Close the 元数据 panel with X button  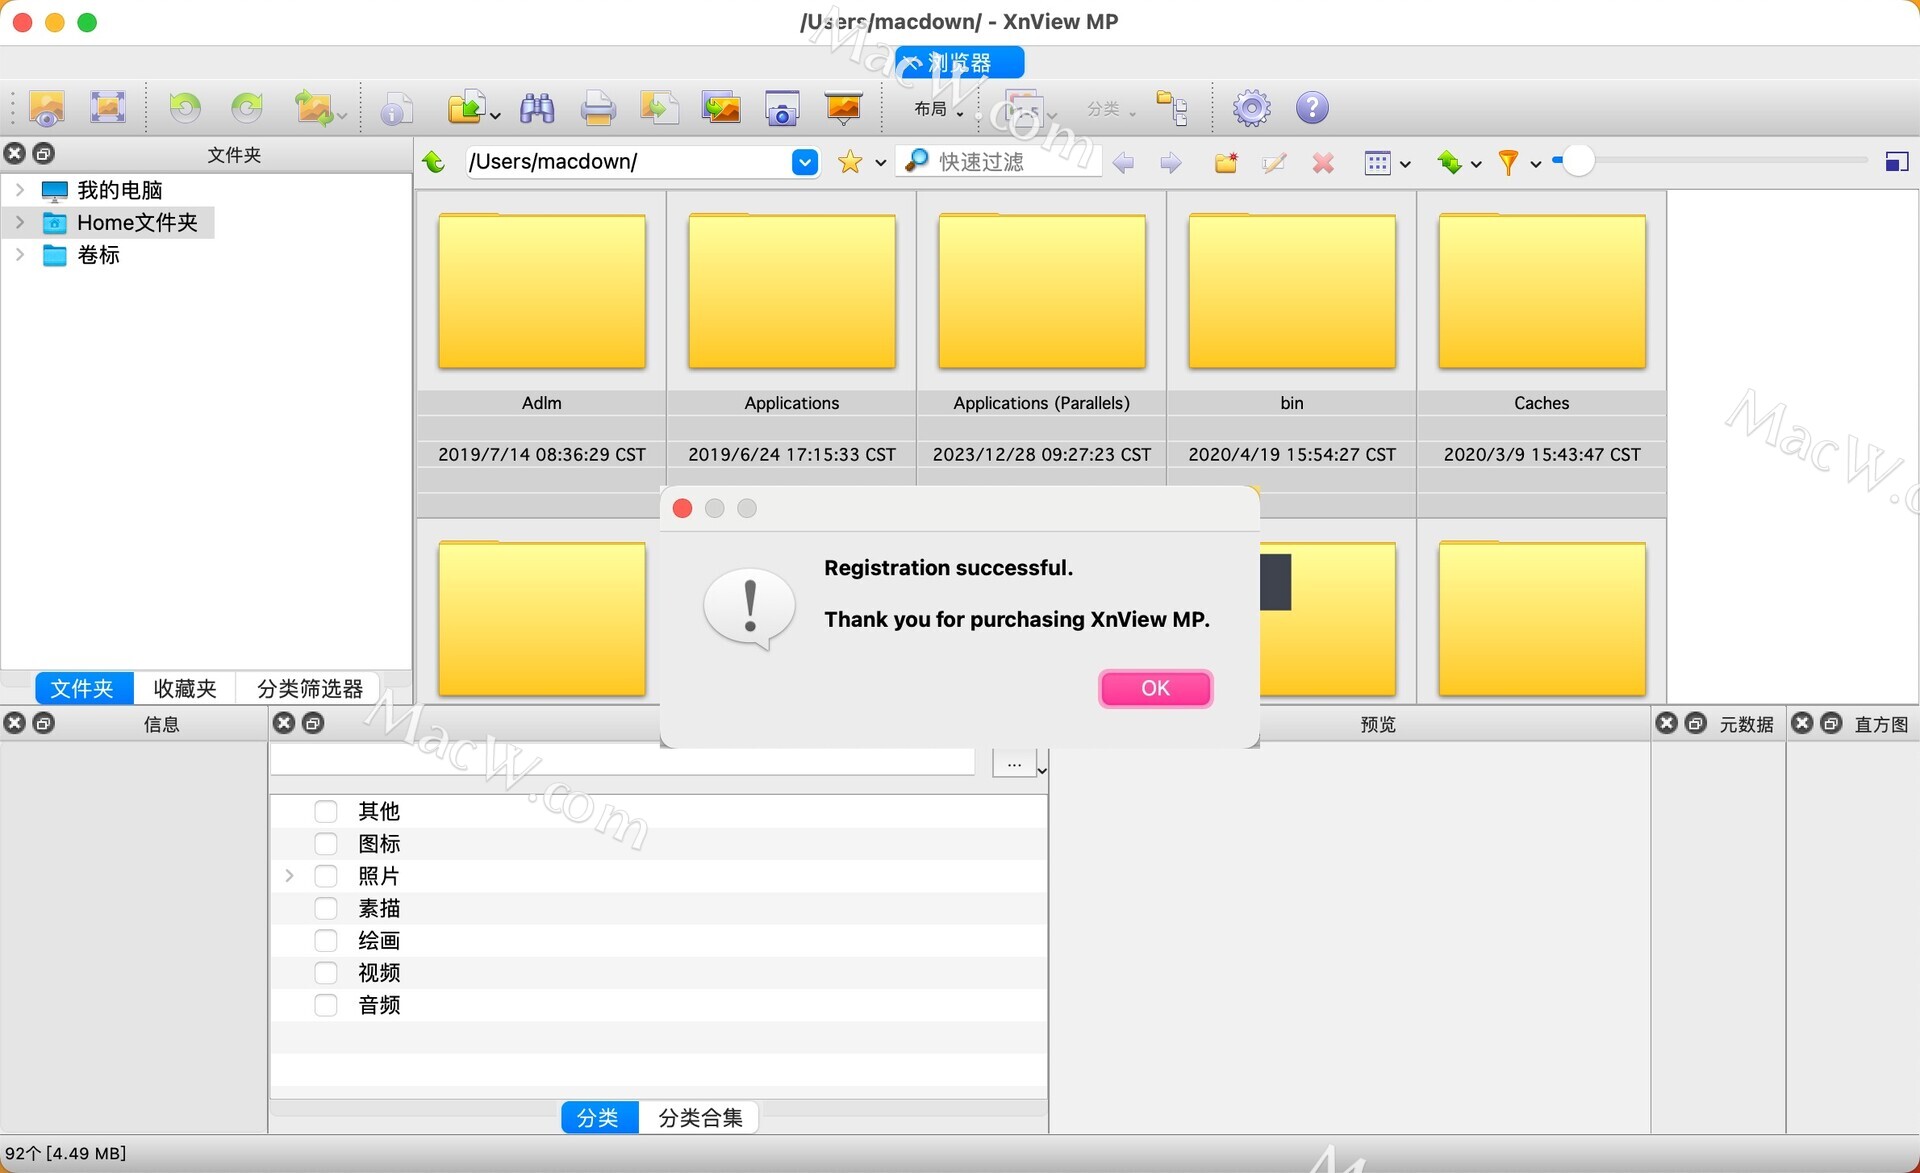tap(1666, 722)
